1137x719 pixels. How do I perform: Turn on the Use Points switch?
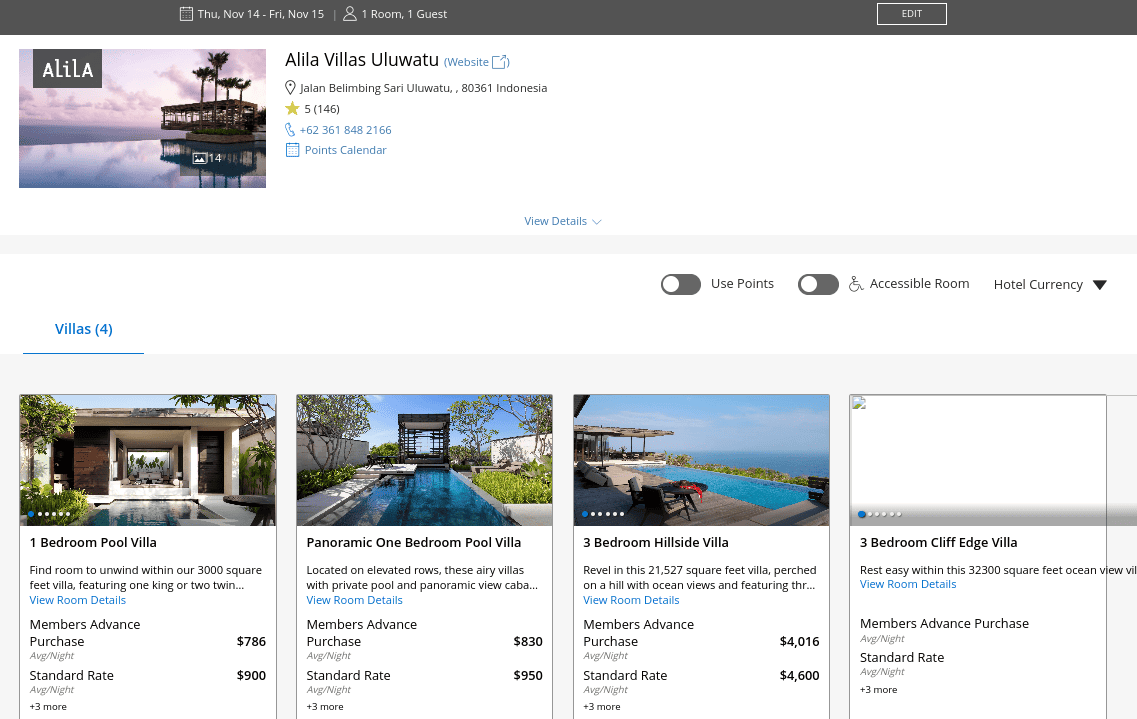click(681, 284)
